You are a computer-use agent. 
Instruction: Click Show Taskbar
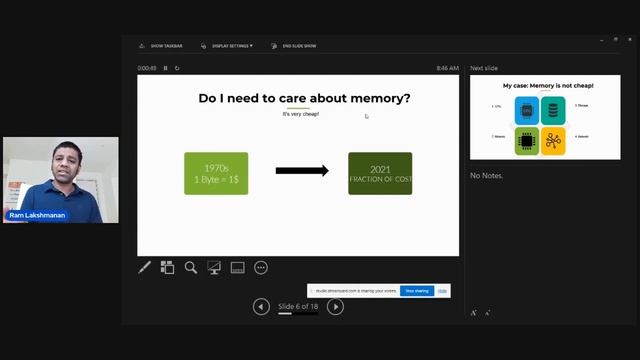161,46
